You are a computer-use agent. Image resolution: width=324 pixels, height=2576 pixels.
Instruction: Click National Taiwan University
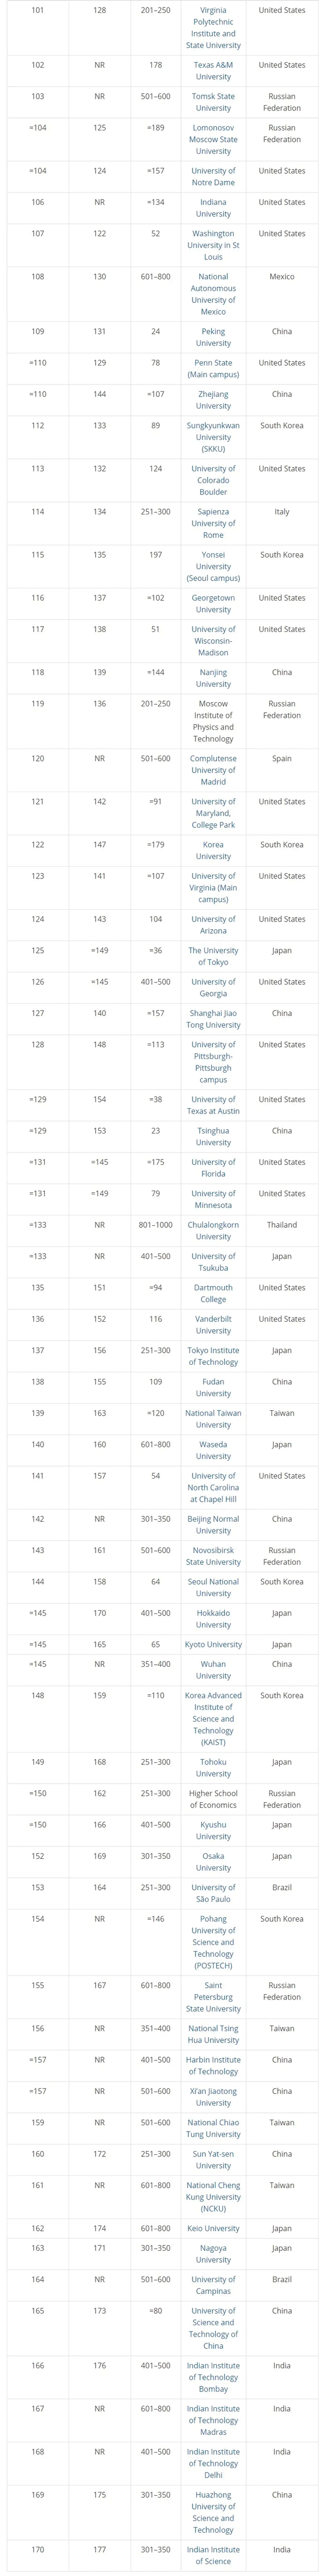pyautogui.click(x=213, y=1419)
